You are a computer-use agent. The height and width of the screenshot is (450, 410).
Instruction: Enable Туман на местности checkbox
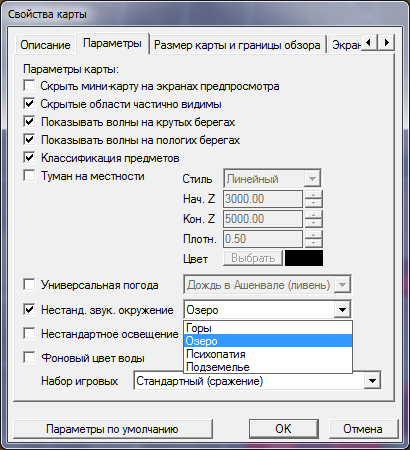tap(29, 175)
